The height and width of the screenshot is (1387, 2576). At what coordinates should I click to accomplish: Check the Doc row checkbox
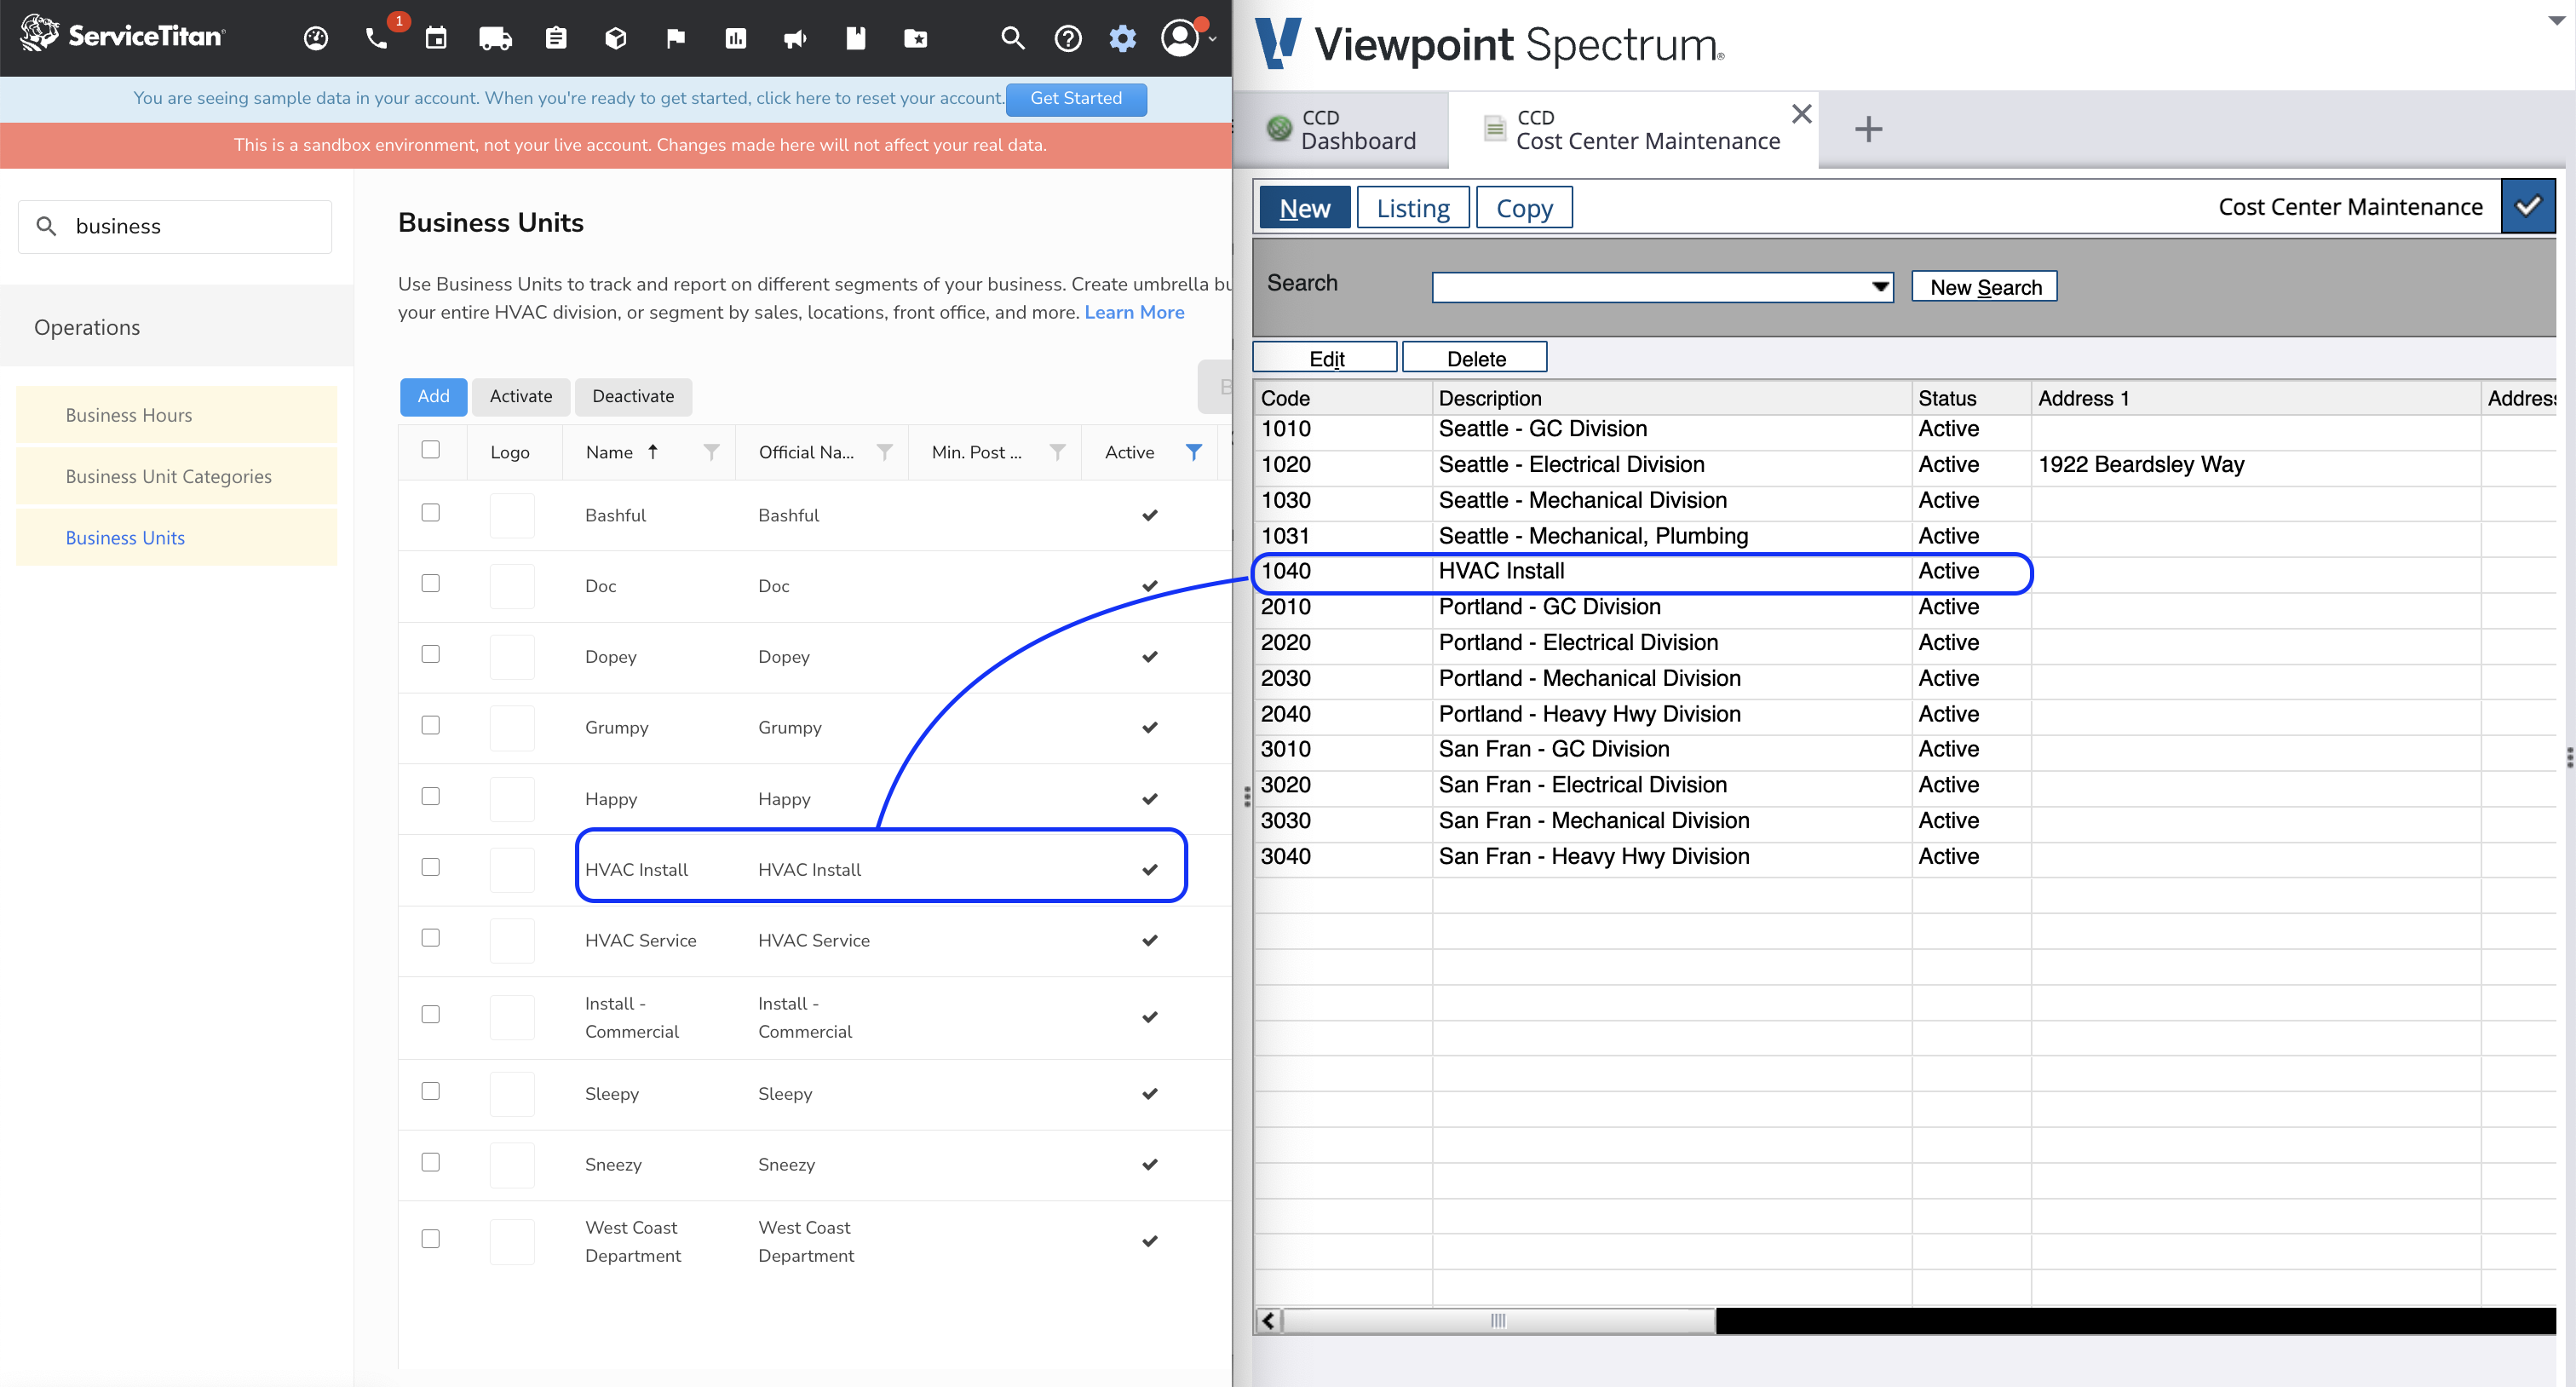tap(430, 583)
